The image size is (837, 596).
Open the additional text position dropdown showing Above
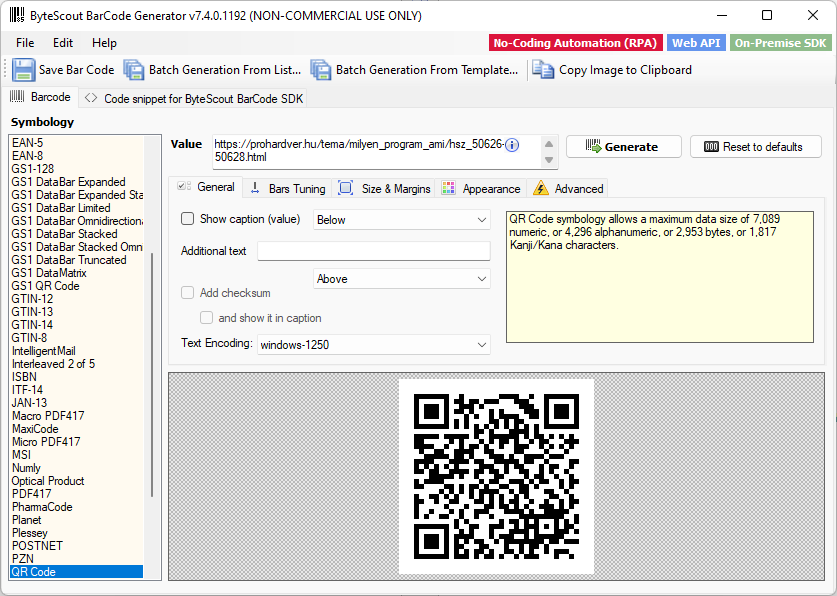(x=401, y=279)
